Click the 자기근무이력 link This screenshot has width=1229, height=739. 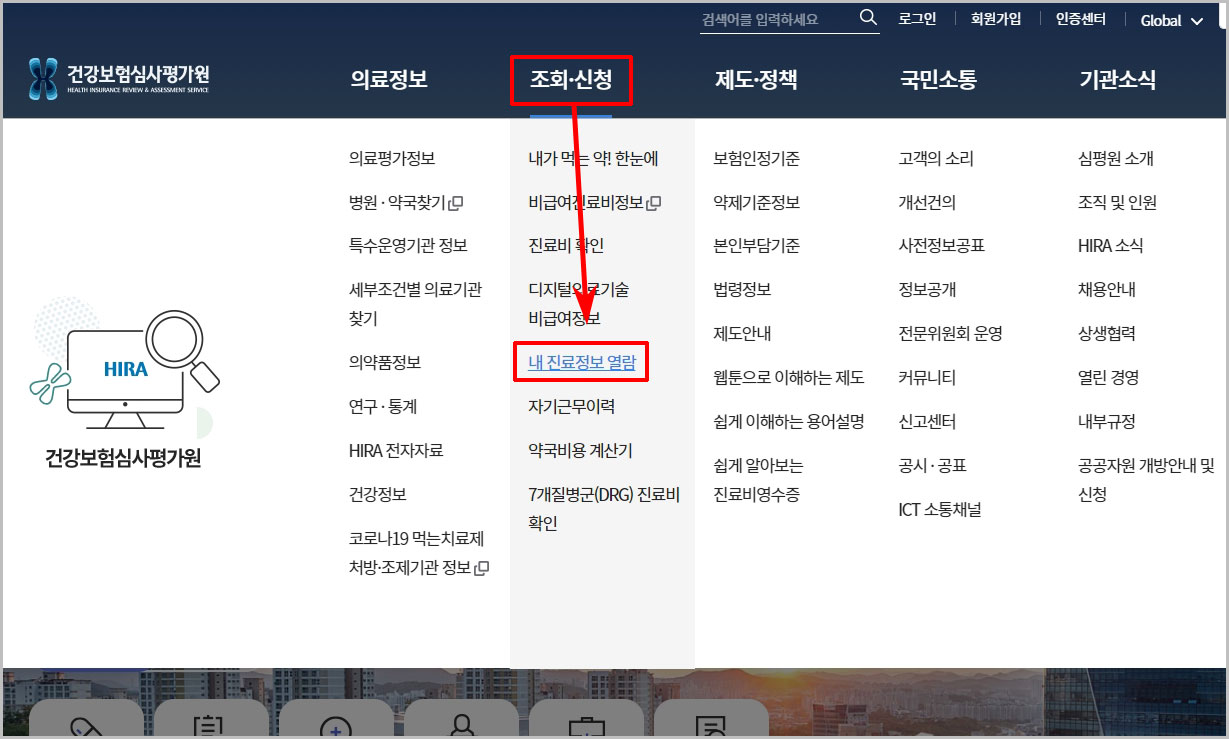pos(572,407)
